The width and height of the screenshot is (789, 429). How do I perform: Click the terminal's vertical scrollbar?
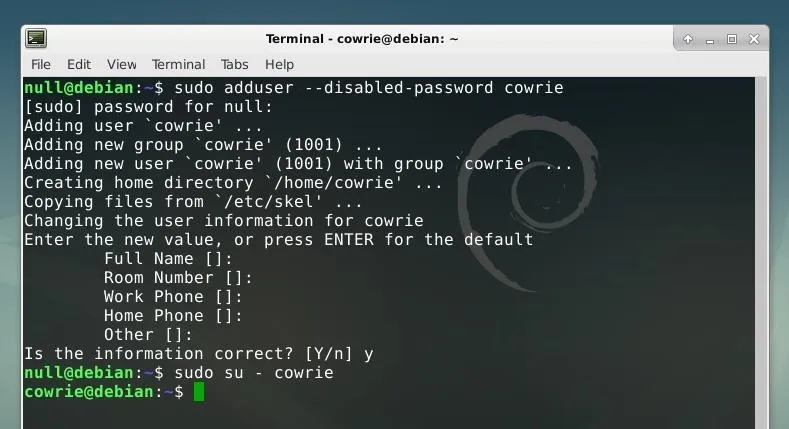(x=760, y=253)
